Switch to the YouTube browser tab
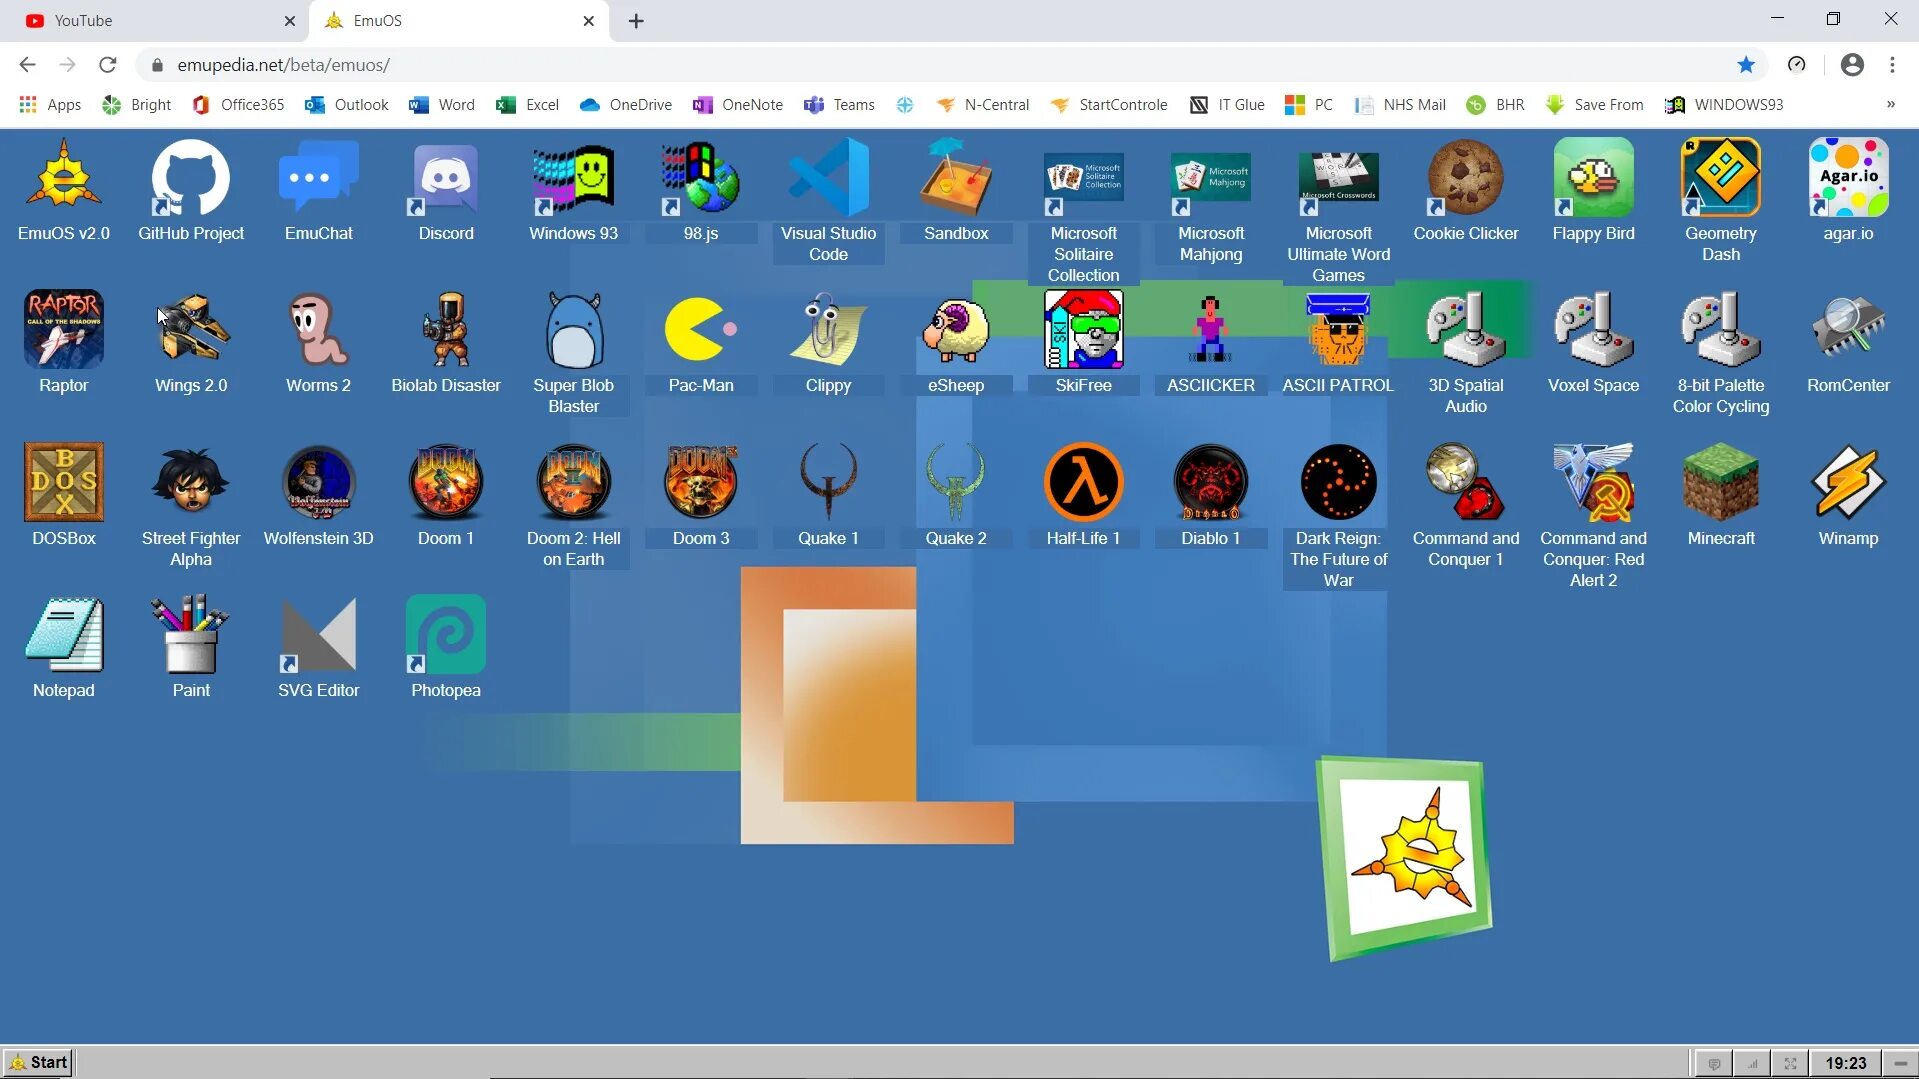1919x1079 pixels. pyautogui.click(x=155, y=20)
